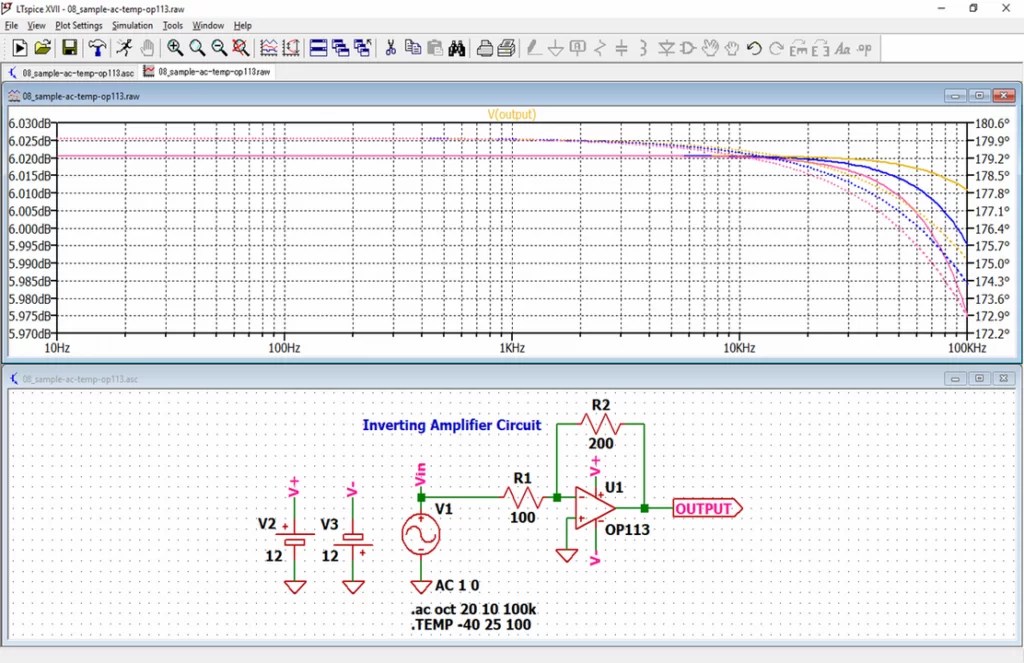Click the binoculars Find icon
This screenshot has width=1024, height=663.
pos(457,48)
